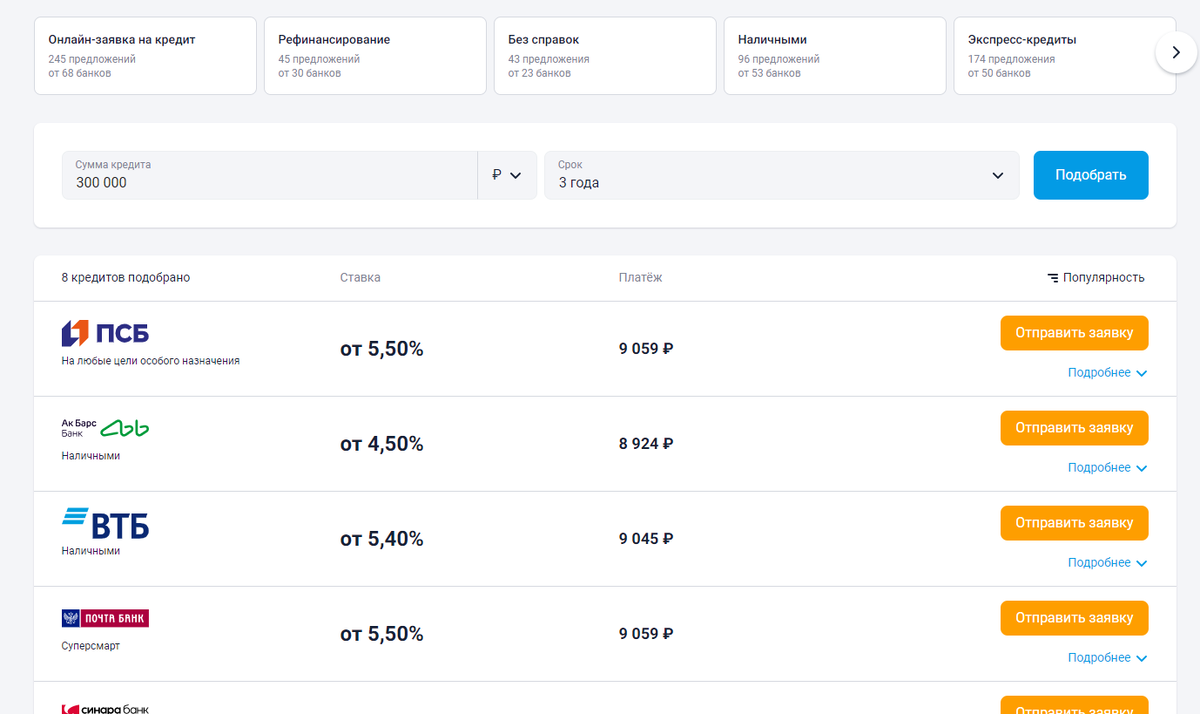Click the Сумма кредита input field
The width and height of the screenshot is (1200, 714).
click(x=269, y=175)
